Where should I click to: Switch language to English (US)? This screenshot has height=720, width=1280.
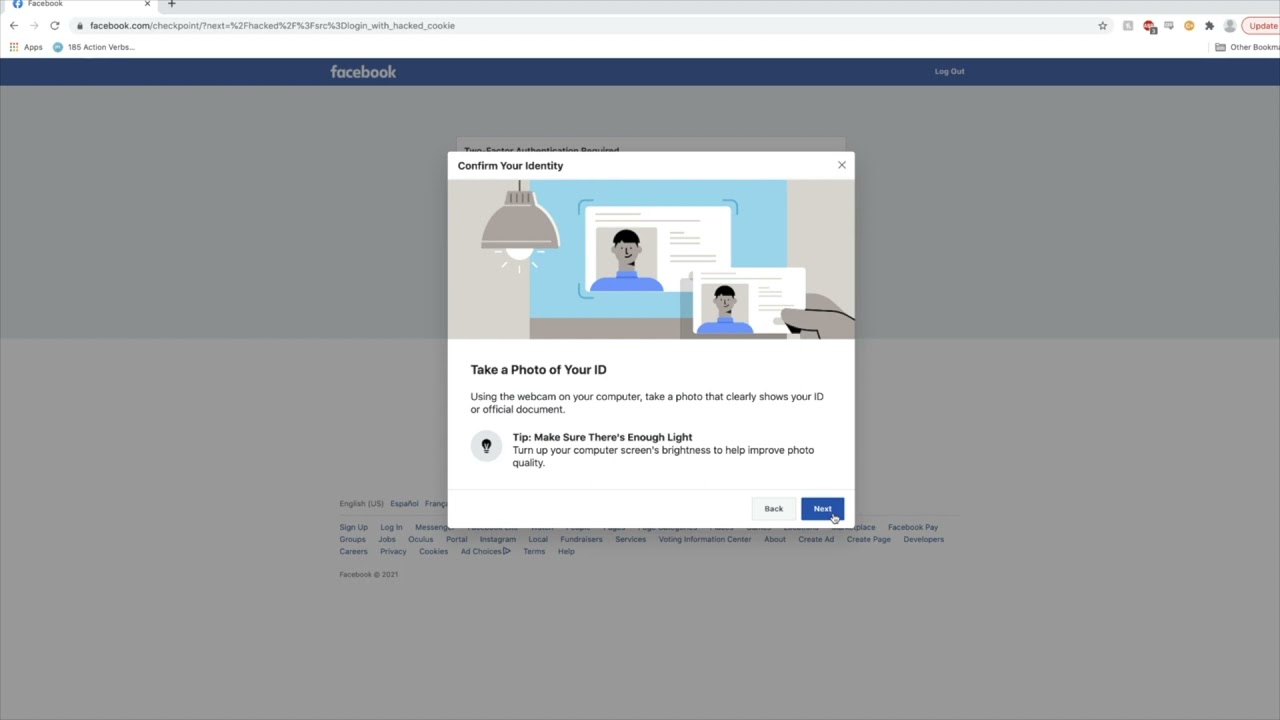(361, 504)
